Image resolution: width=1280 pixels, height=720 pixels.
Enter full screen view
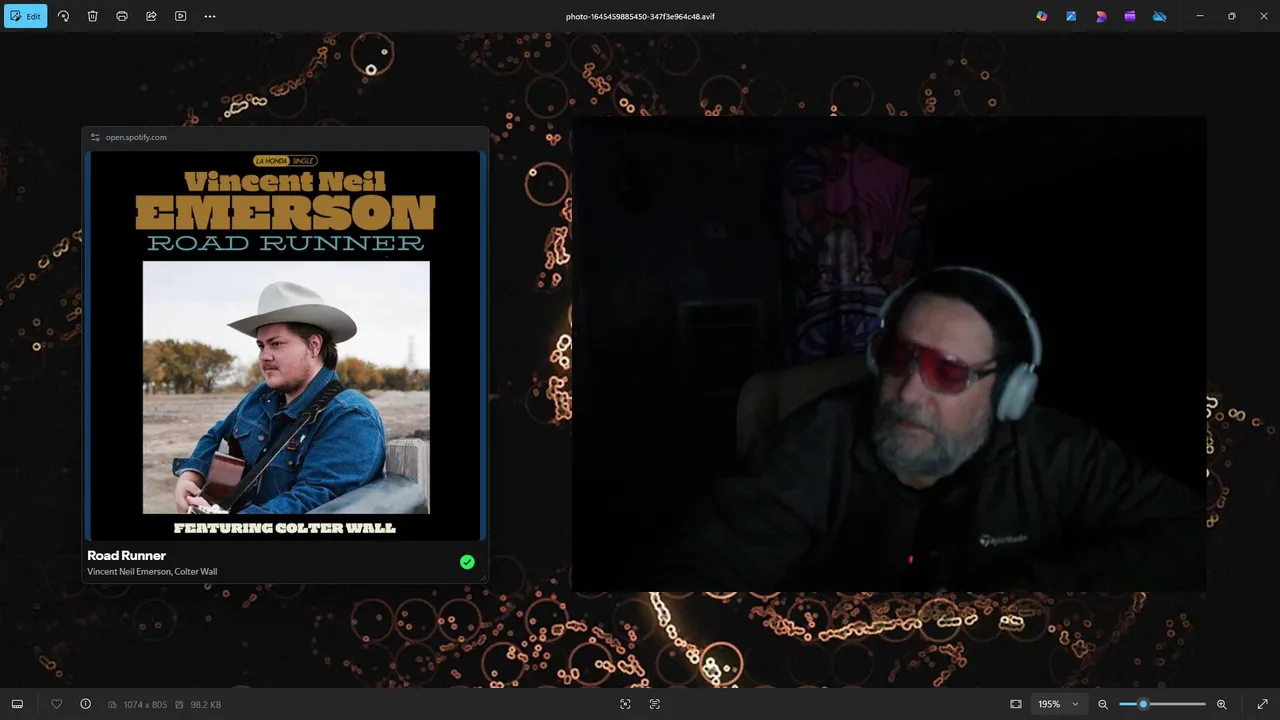click(1262, 704)
